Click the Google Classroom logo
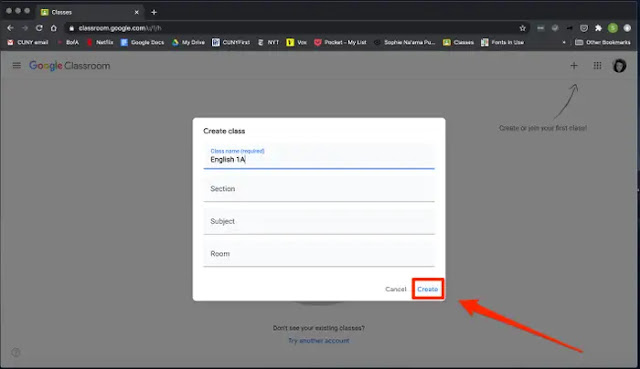640x369 pixels. pos(69,66)
